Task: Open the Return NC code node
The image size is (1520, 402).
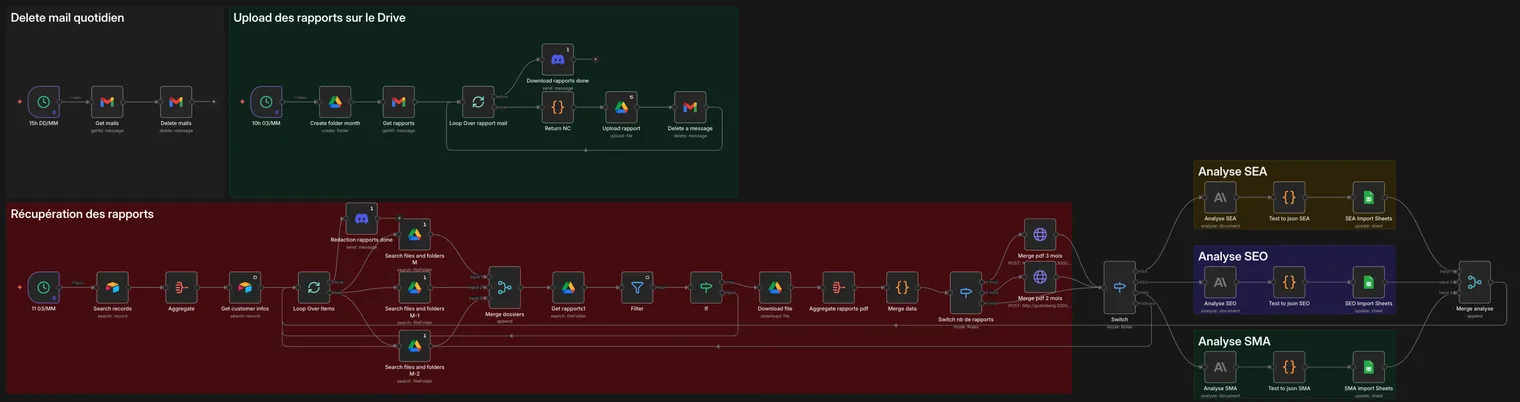Action: (558, 107)
